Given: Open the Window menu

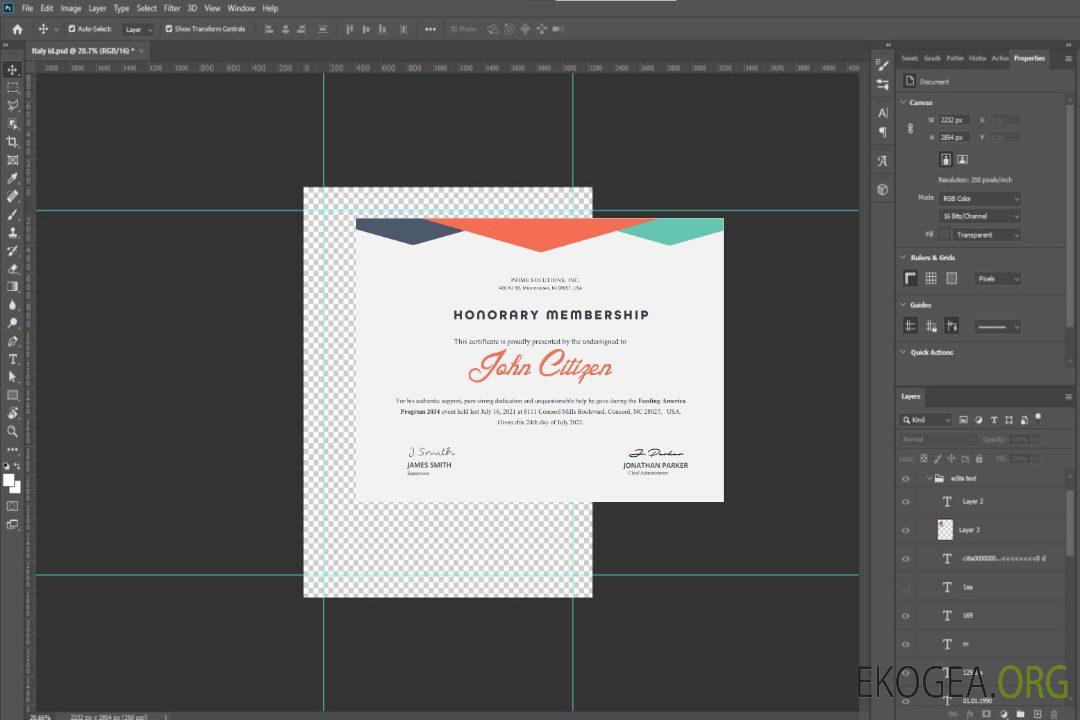Looking at the screenshot, I should pyautogui.click(x=241, y=8).
